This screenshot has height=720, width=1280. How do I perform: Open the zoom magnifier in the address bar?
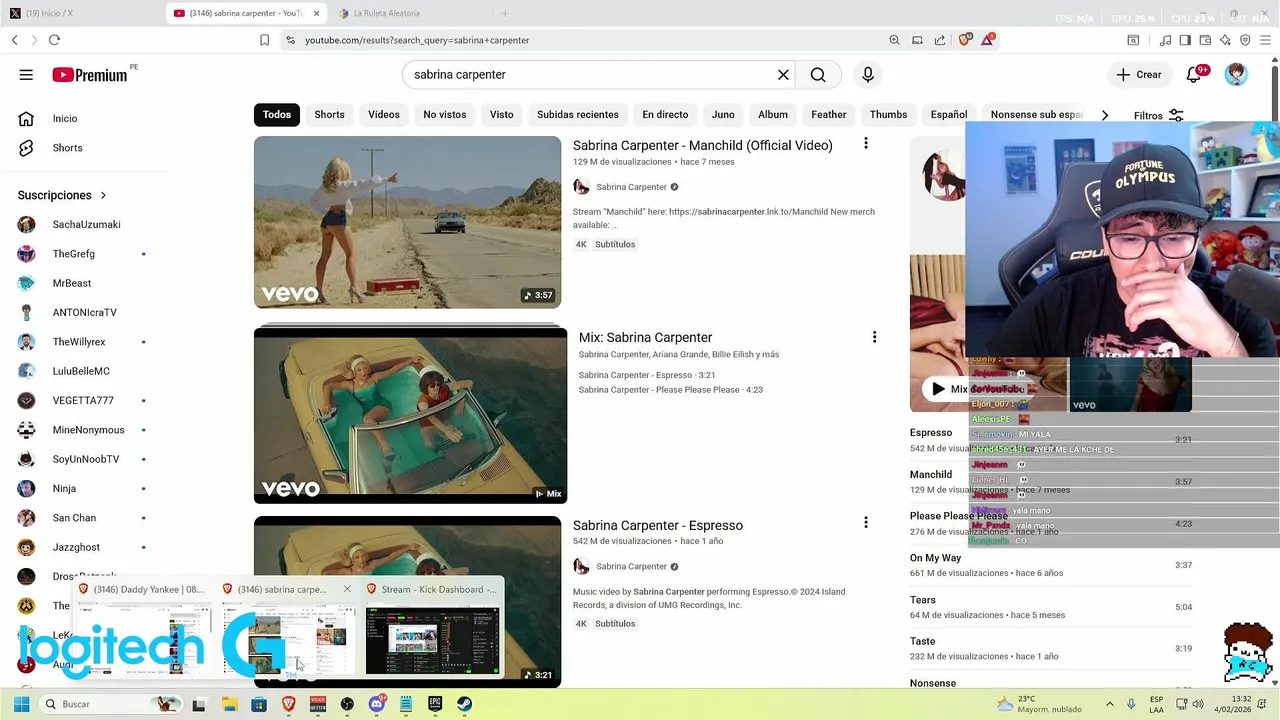(x=894, y=40)
